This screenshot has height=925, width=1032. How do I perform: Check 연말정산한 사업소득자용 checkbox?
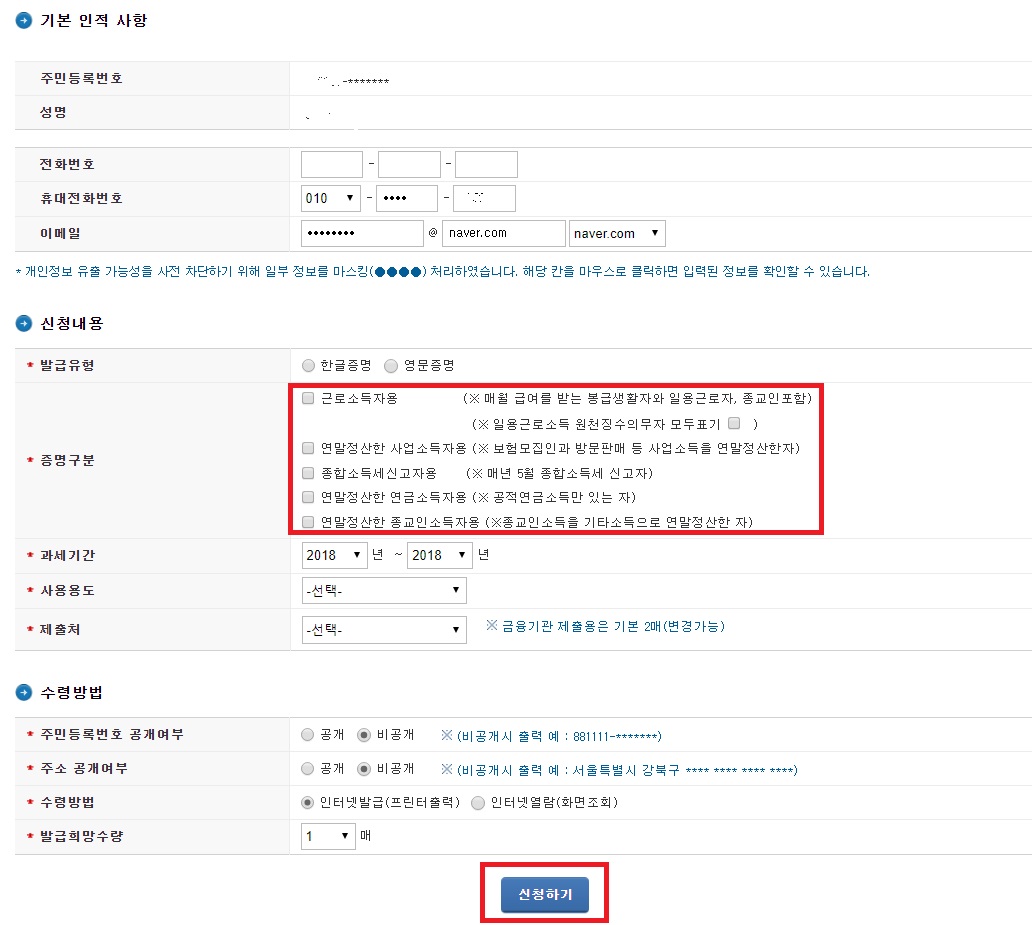click(x=307, y=448)
